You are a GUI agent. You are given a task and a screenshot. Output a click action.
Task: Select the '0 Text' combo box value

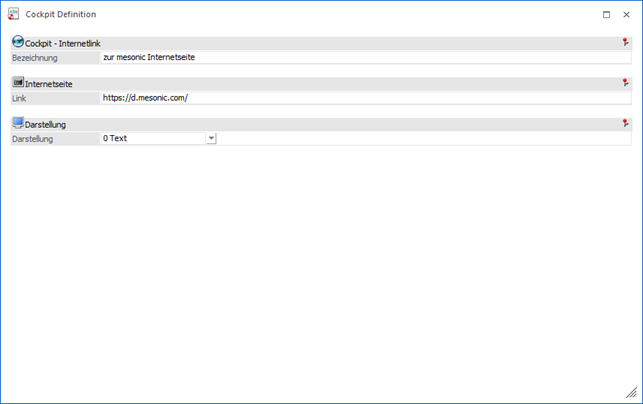point(152,139)
